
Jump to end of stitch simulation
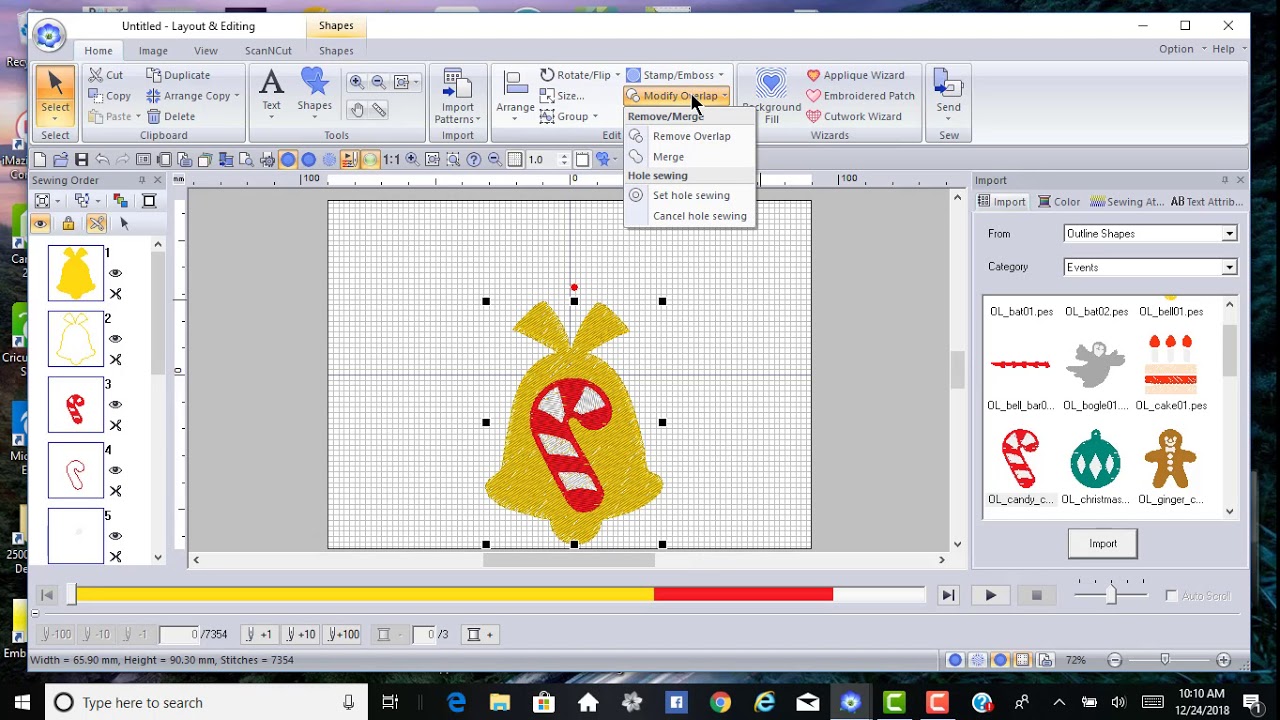[x=947, y=596]
